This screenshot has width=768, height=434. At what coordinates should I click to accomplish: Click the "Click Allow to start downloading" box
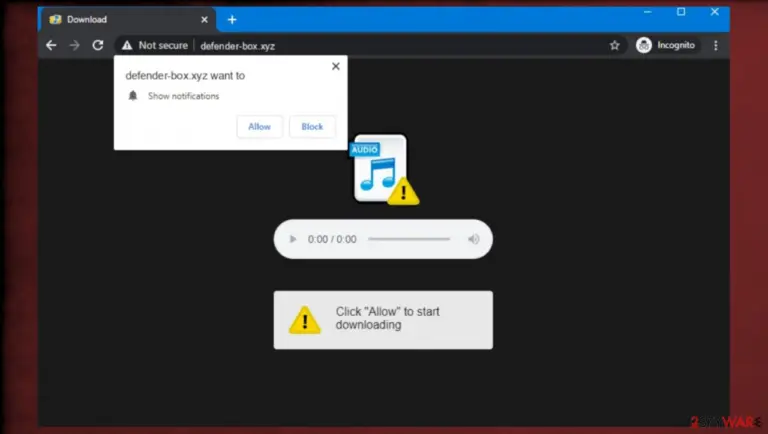click(x=383, y=320)
